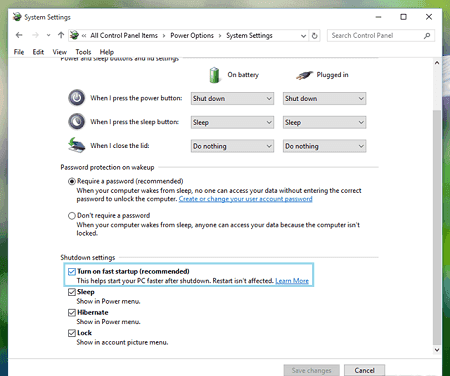Go up one level with Up arrow
Image resolution: width=450 pixels, height=376 pixels.
(61, 35)
